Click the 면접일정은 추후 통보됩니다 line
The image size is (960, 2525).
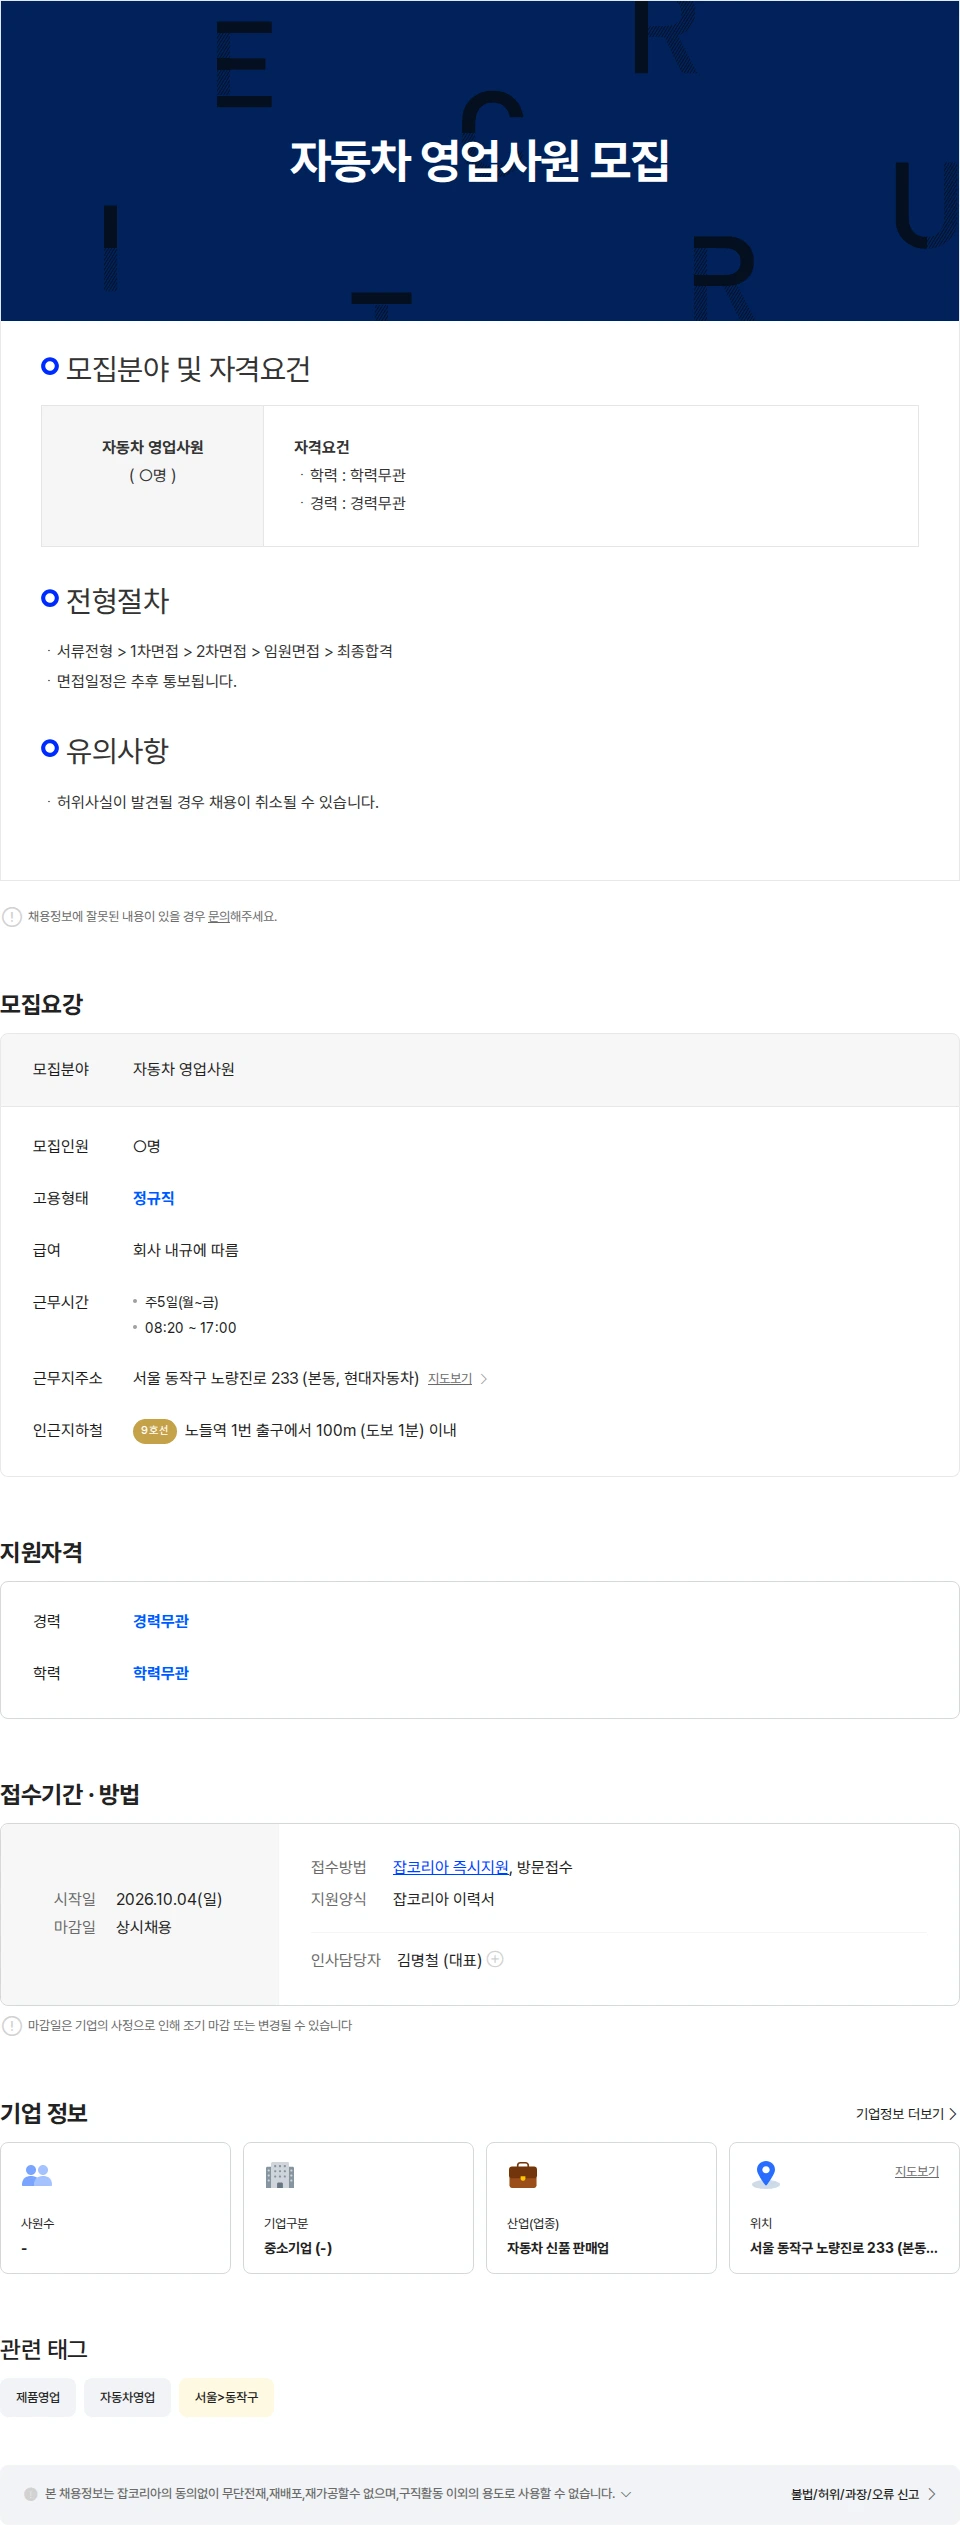147,681
